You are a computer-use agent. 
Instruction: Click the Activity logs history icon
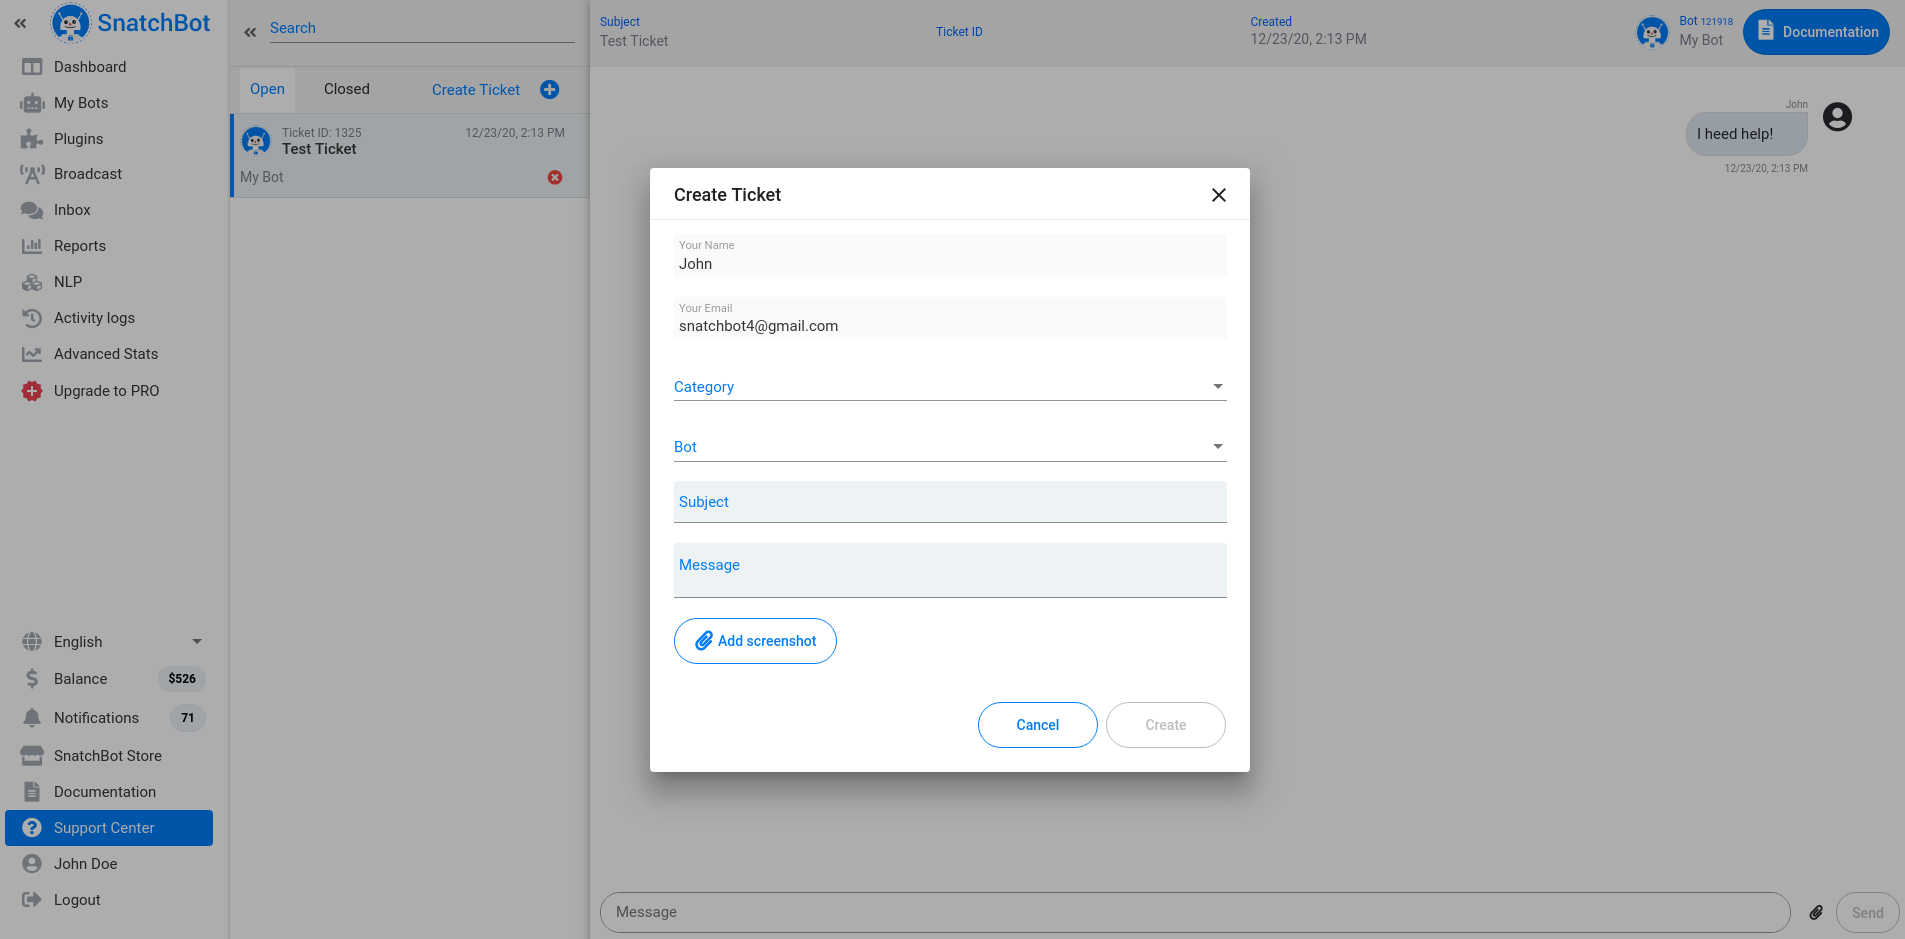[32, 318]
